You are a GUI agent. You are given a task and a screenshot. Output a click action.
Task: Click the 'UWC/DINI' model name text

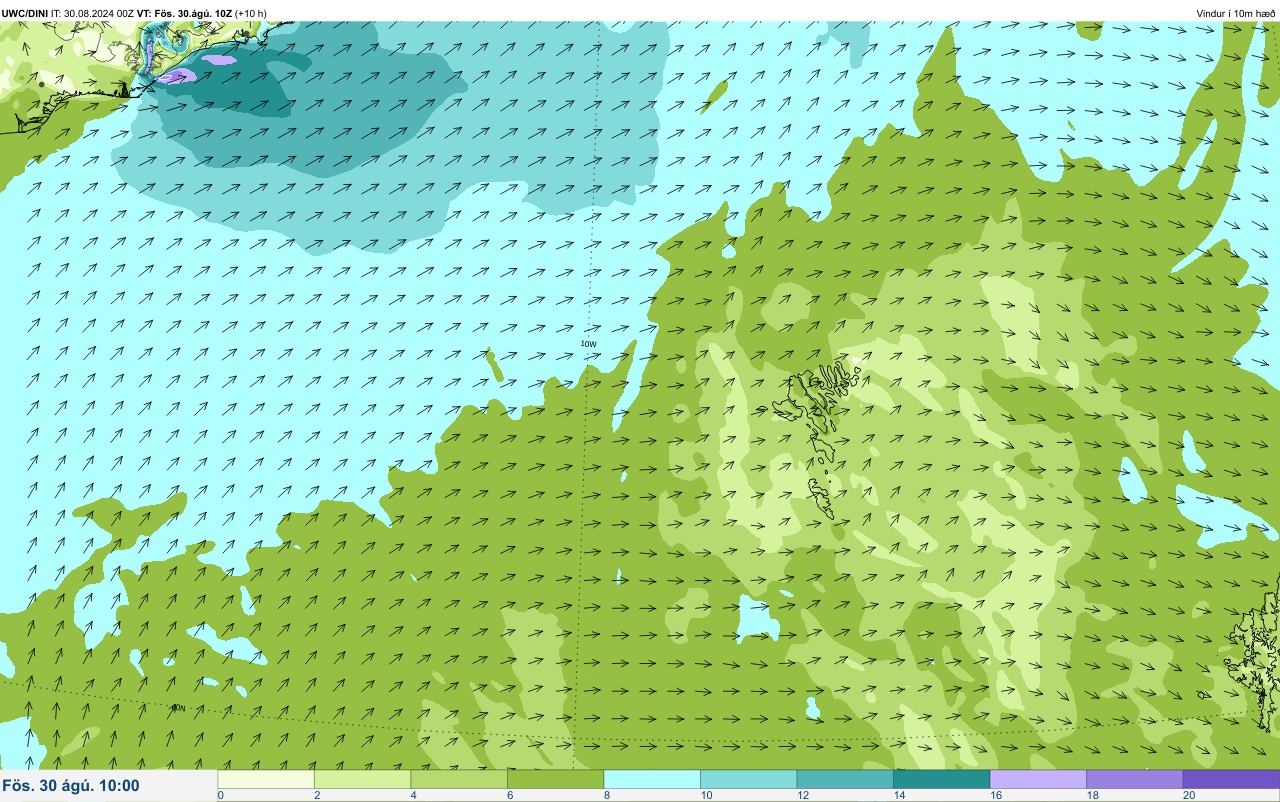click(25, 13)
